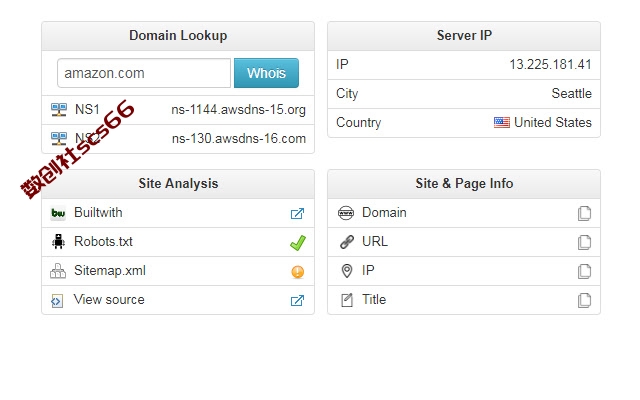
Task: Click the Site Analysis panel header
Action: pyautogui.click(x=178, y=184)
